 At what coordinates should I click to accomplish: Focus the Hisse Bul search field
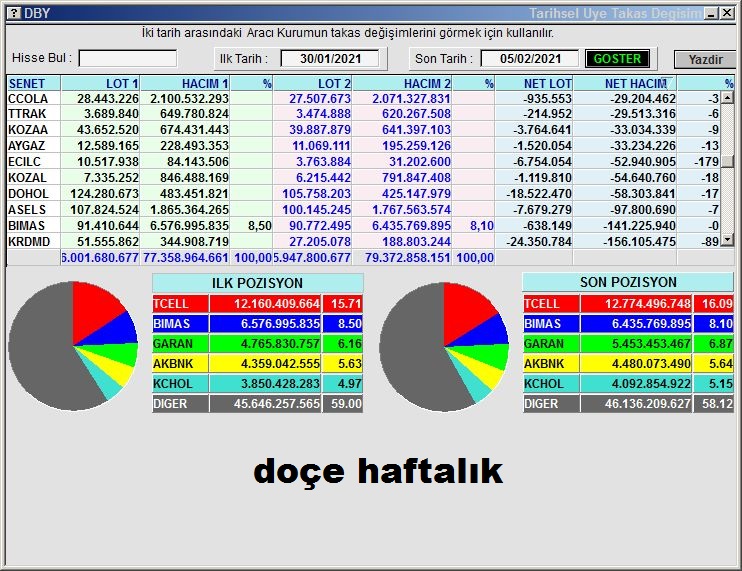coord(128,59)
